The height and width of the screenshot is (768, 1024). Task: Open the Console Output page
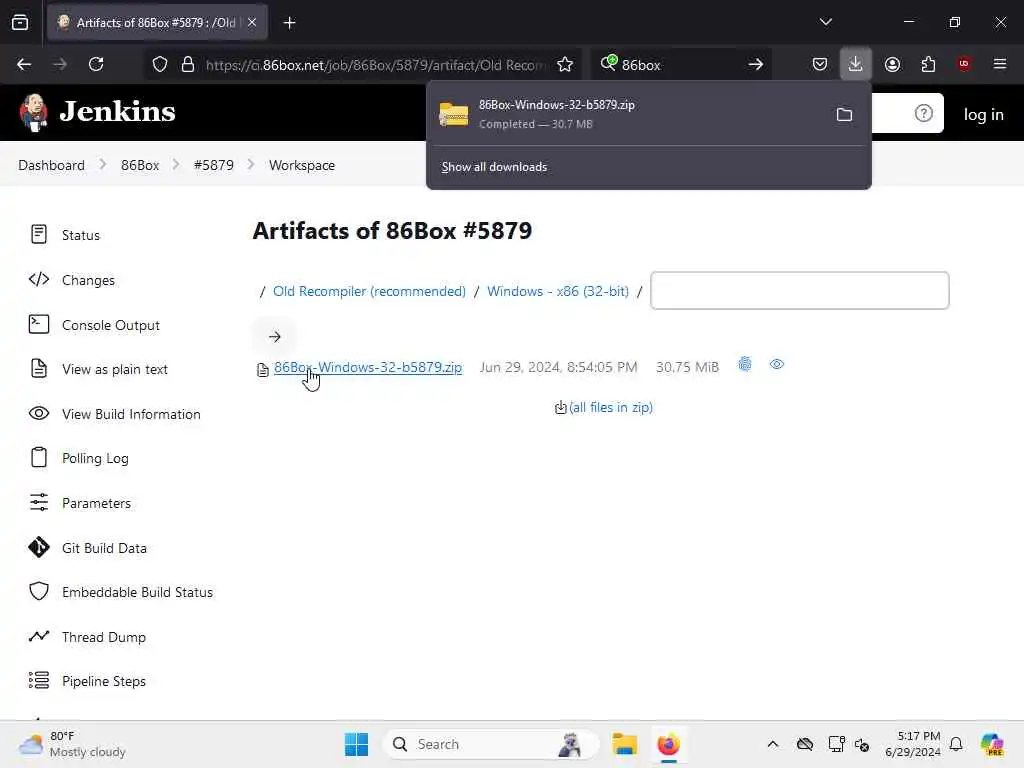coord(110,325)
